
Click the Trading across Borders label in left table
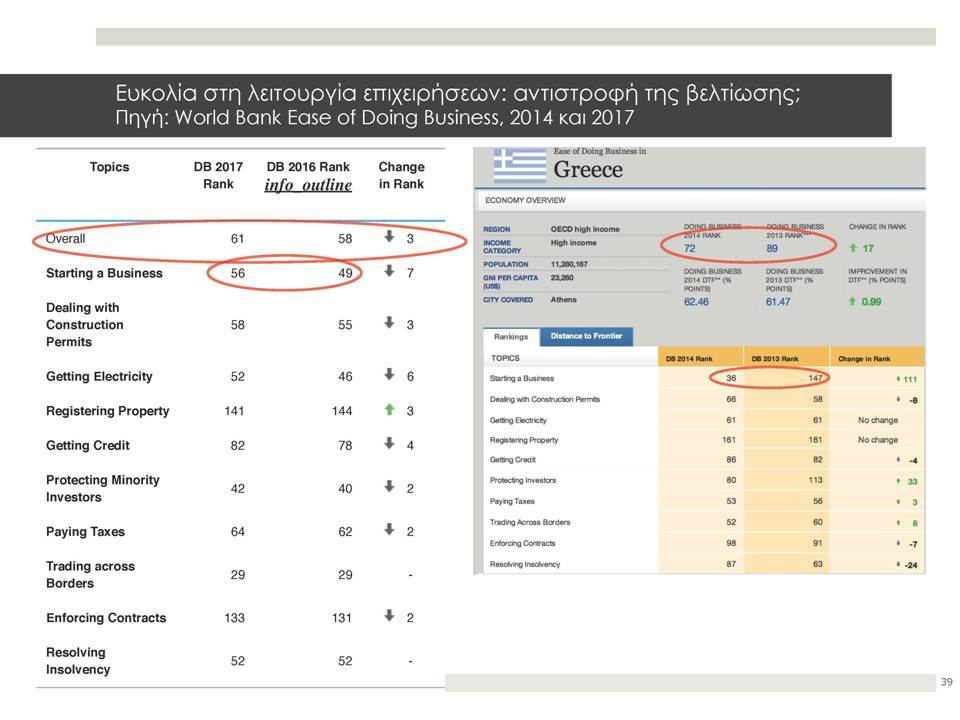tap(91, 575)
